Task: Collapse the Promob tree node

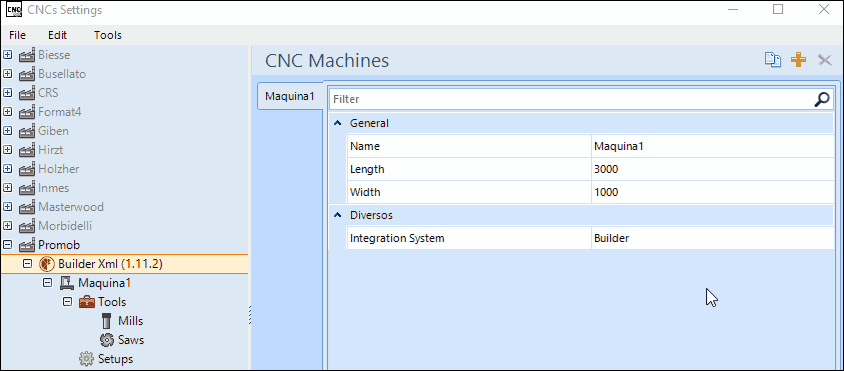Action: [x=8, y=245]
